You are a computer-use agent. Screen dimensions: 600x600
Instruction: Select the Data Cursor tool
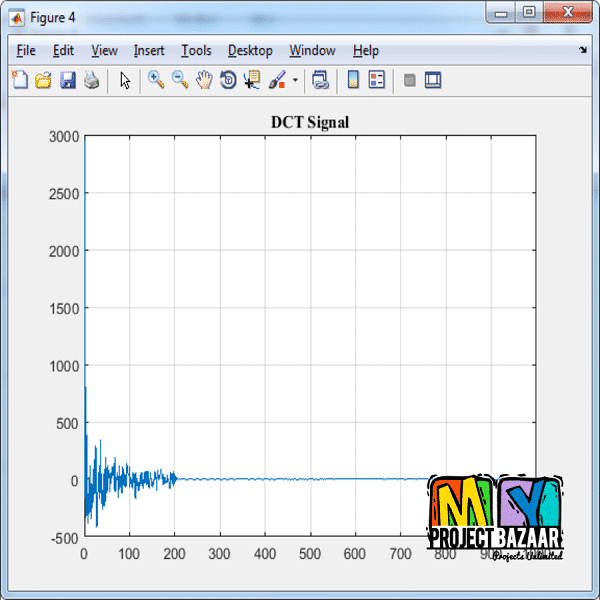coord(252,80)
